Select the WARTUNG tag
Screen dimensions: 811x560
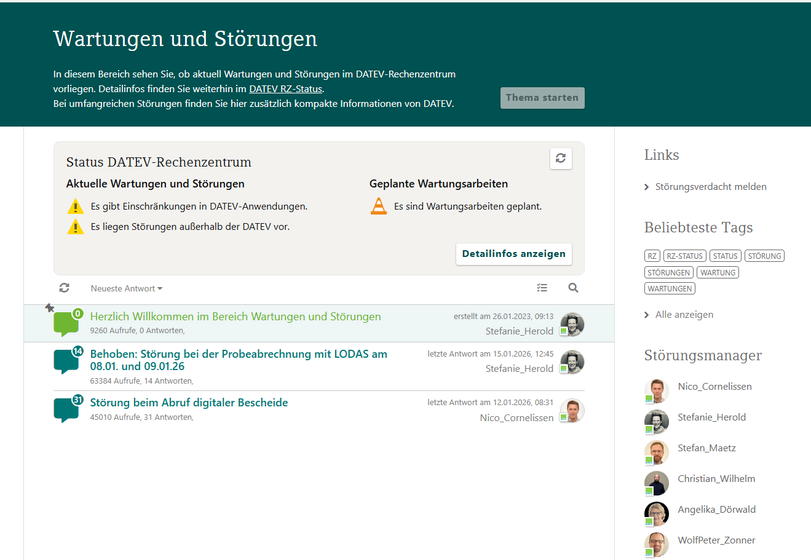718,273
